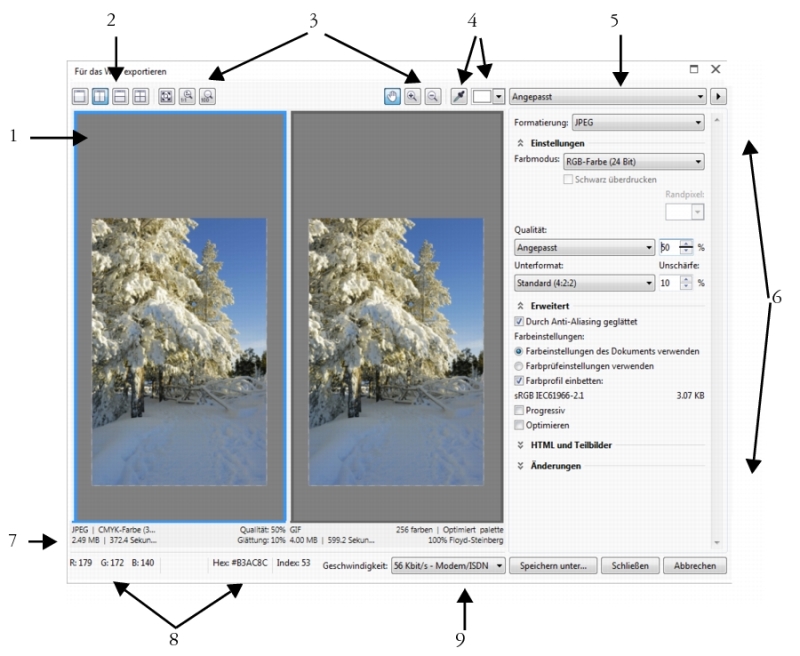This screenshot has height=656, width=800.
Task: Select the two vertical previews layout icon
Action: coord(102,97)
